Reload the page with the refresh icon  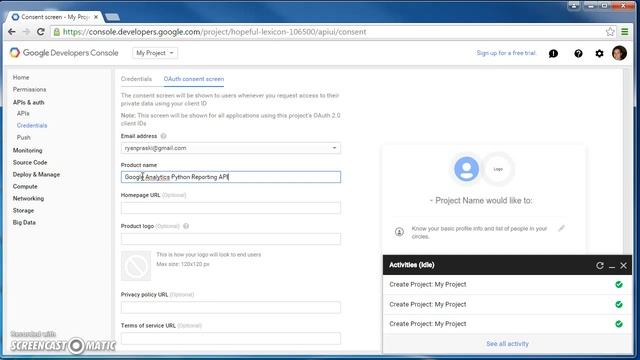40,32
